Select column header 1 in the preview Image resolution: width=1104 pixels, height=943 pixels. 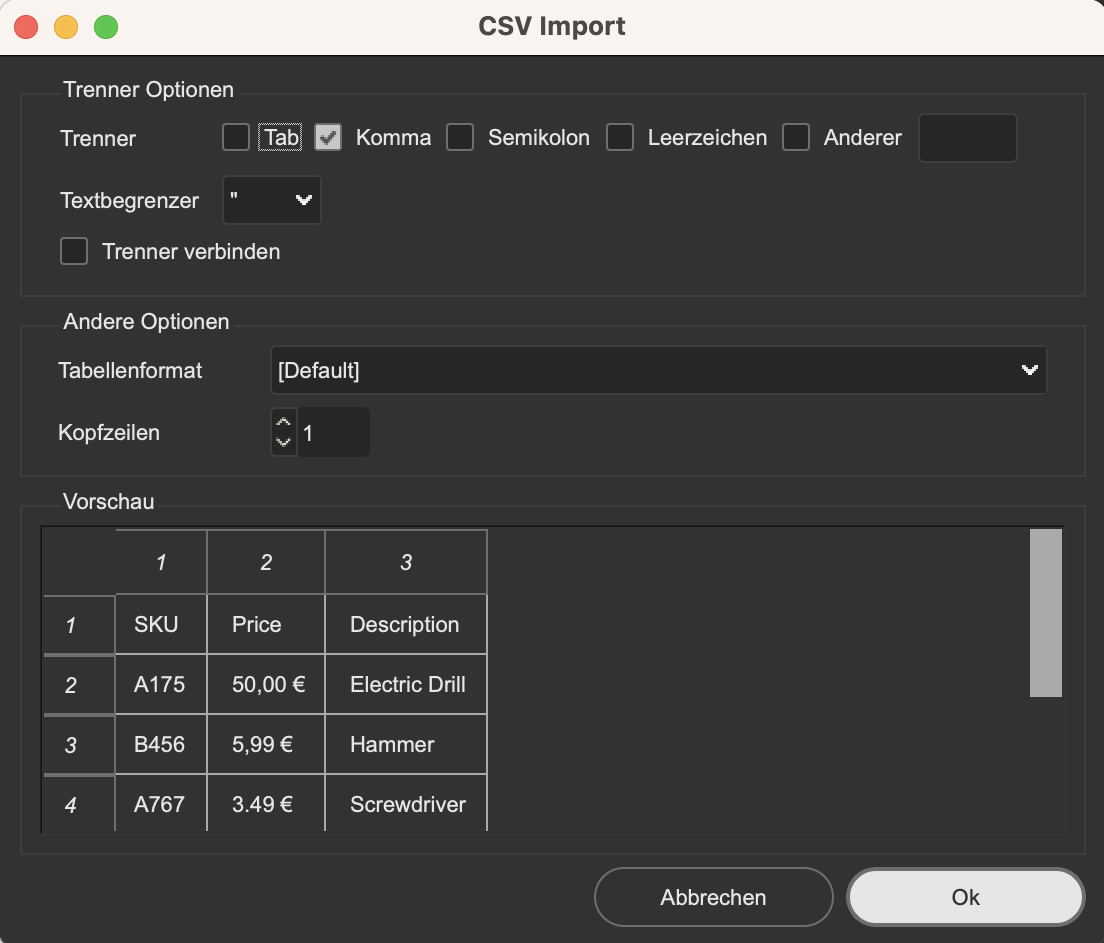point(161,562)
